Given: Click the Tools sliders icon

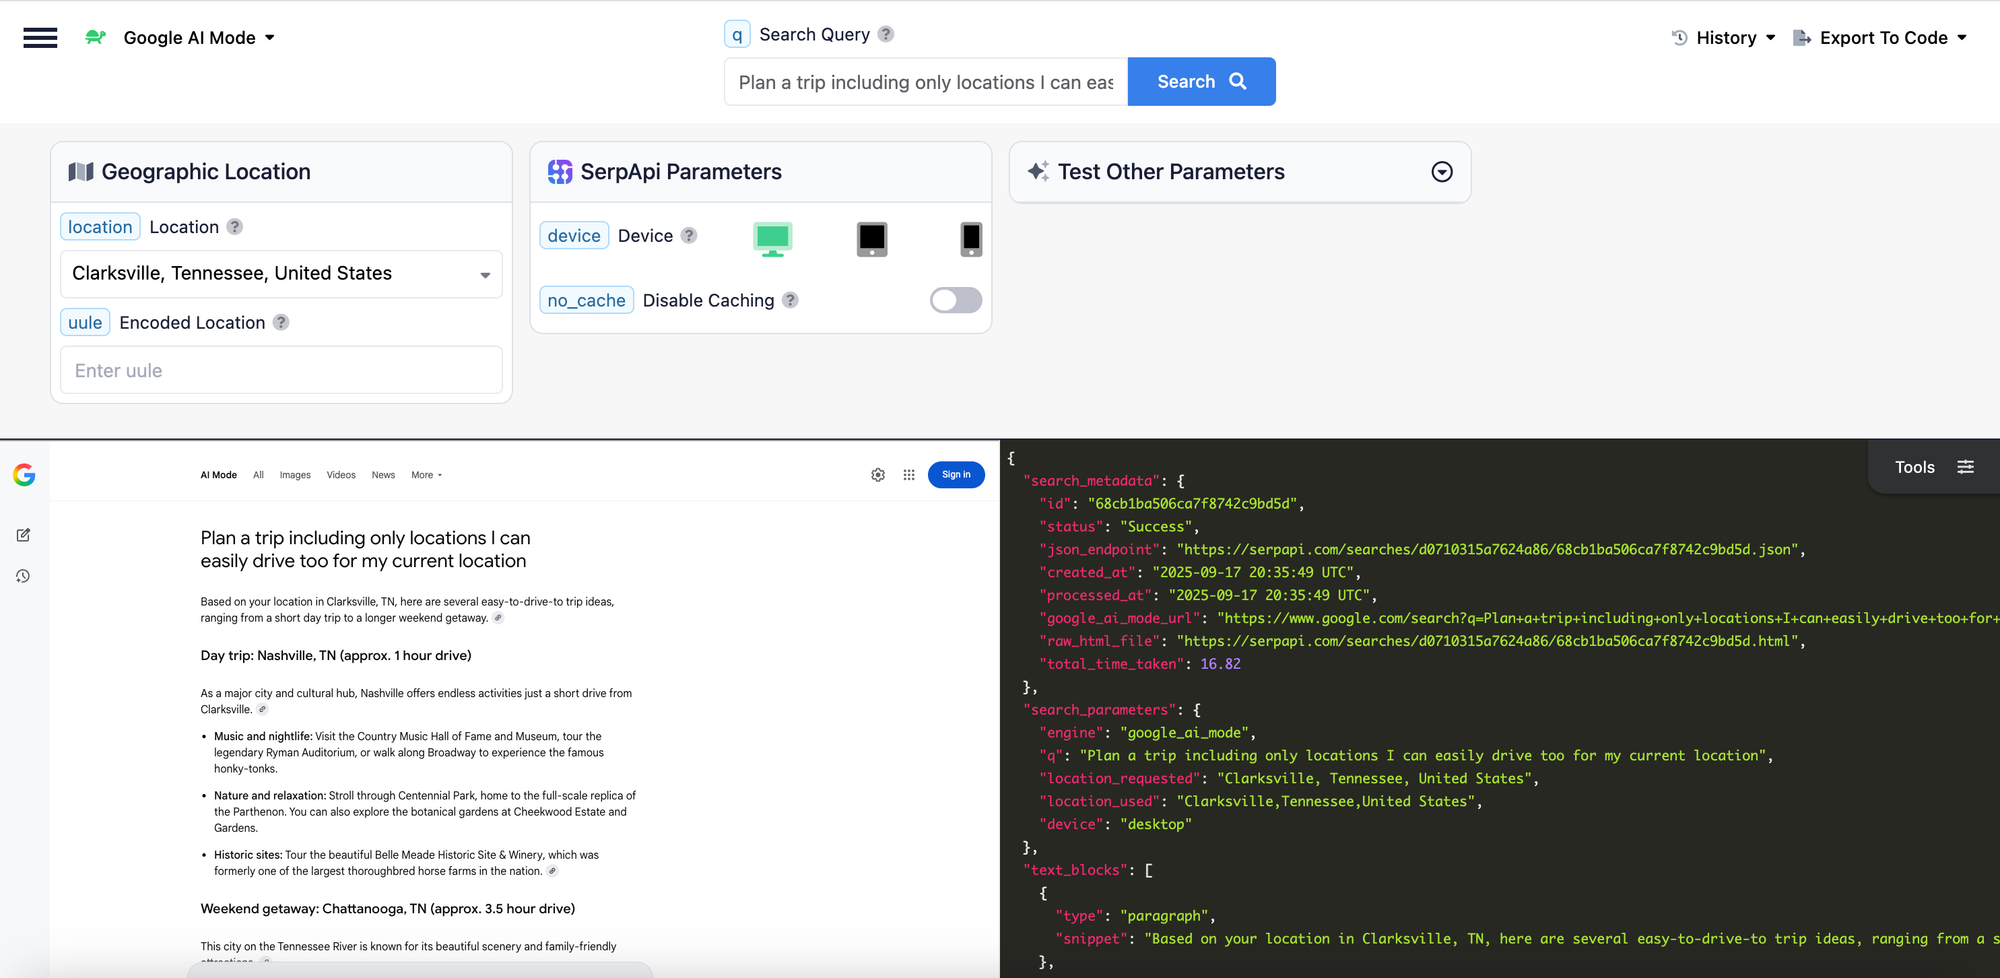Looking at the screenshot, I should pyautogui.click(x=1965, y=467).
